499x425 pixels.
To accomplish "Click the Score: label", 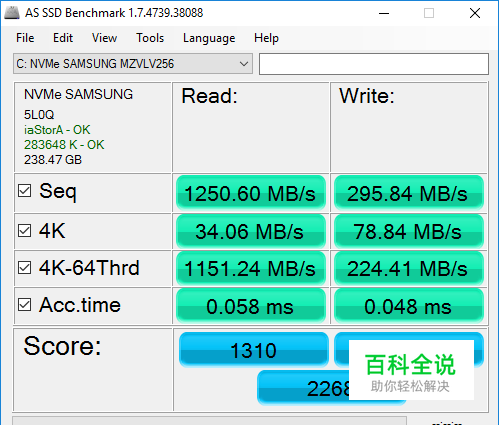I will point(62,346).
